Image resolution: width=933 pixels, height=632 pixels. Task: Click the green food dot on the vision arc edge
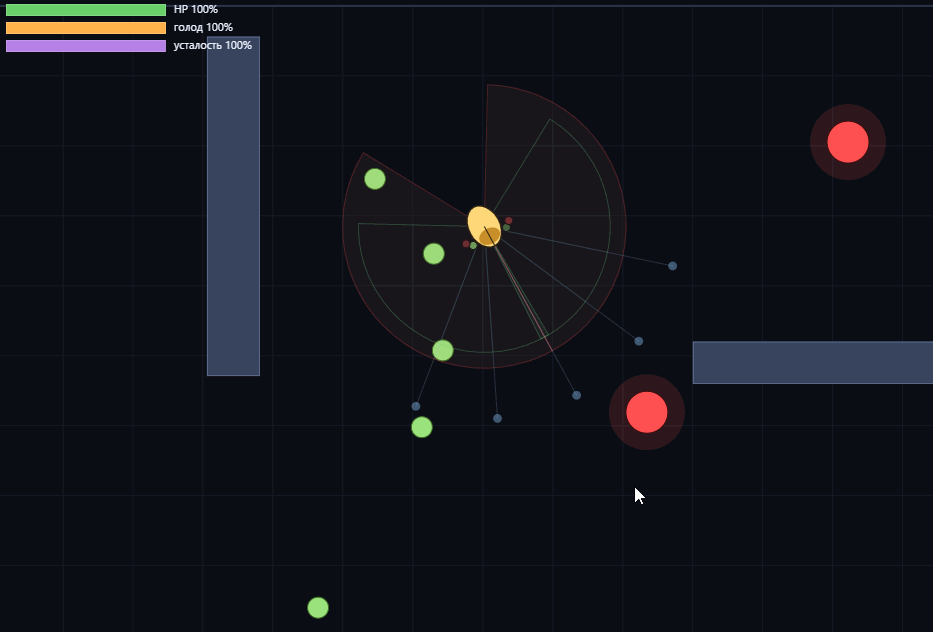coord(443,351)
